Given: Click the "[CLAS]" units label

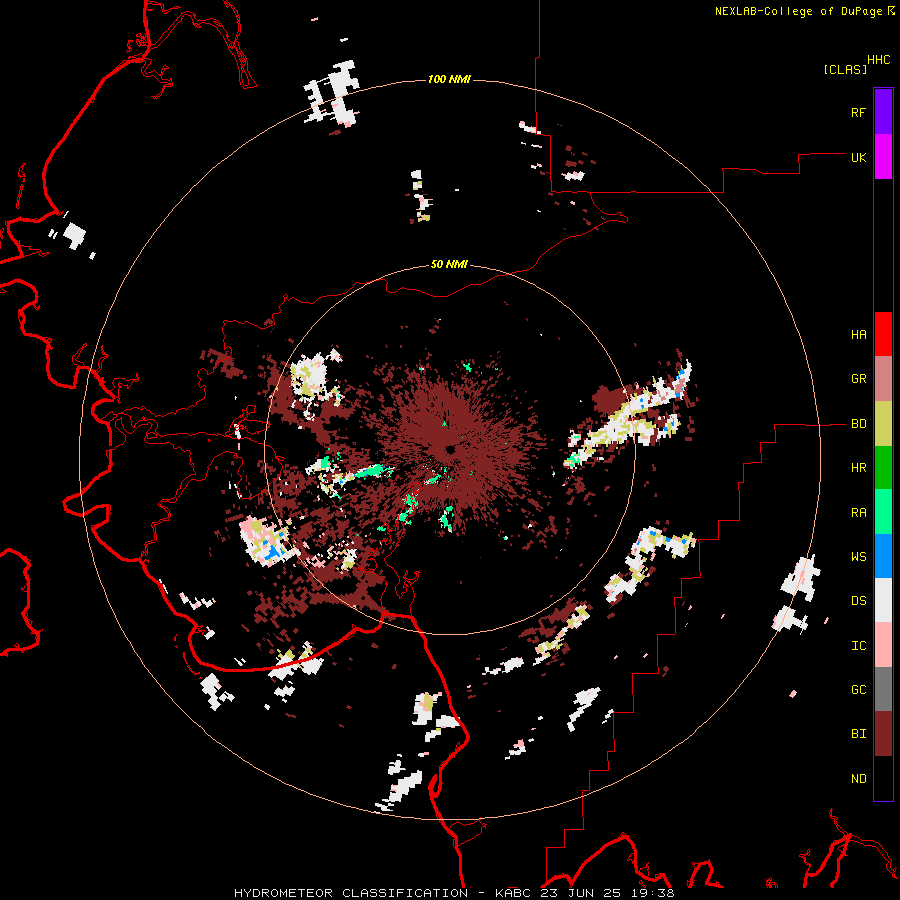Looking at the screenshot, I should (845, 69).
